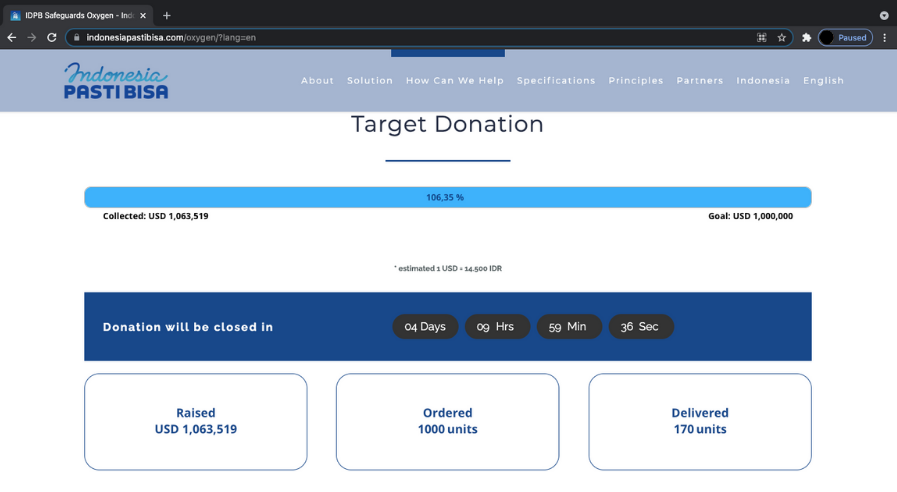Open the Extensions puzzle icon
Image resolution: width=897 pixels, height=492 pixels.
click(807, 38)
